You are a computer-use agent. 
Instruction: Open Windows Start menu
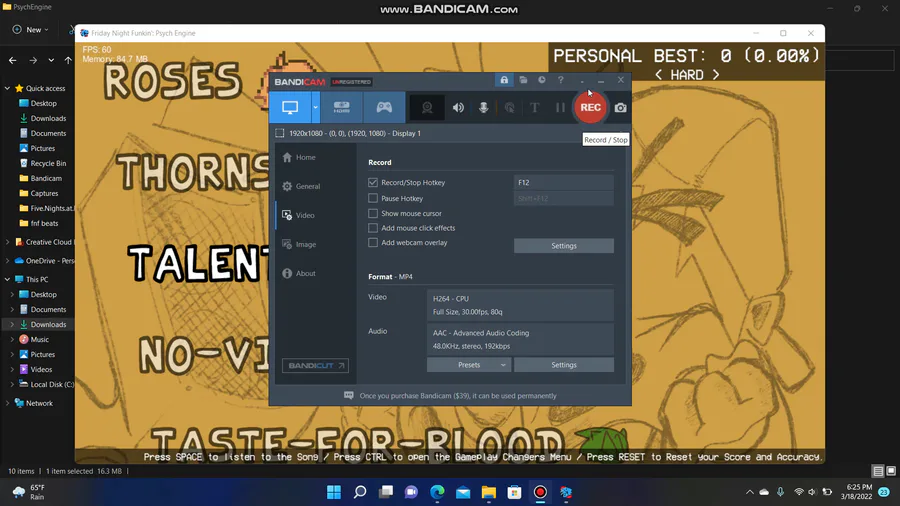[x=333, y=492]
